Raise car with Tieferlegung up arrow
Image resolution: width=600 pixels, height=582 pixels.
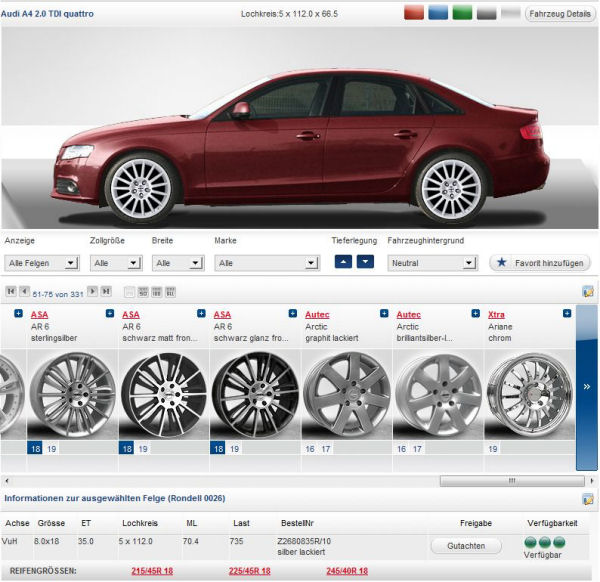click(x=343, y=262)
